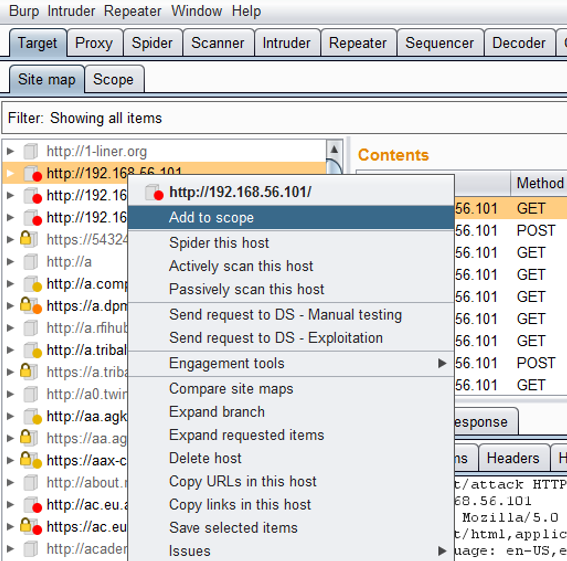Open the Window menu

196,11
